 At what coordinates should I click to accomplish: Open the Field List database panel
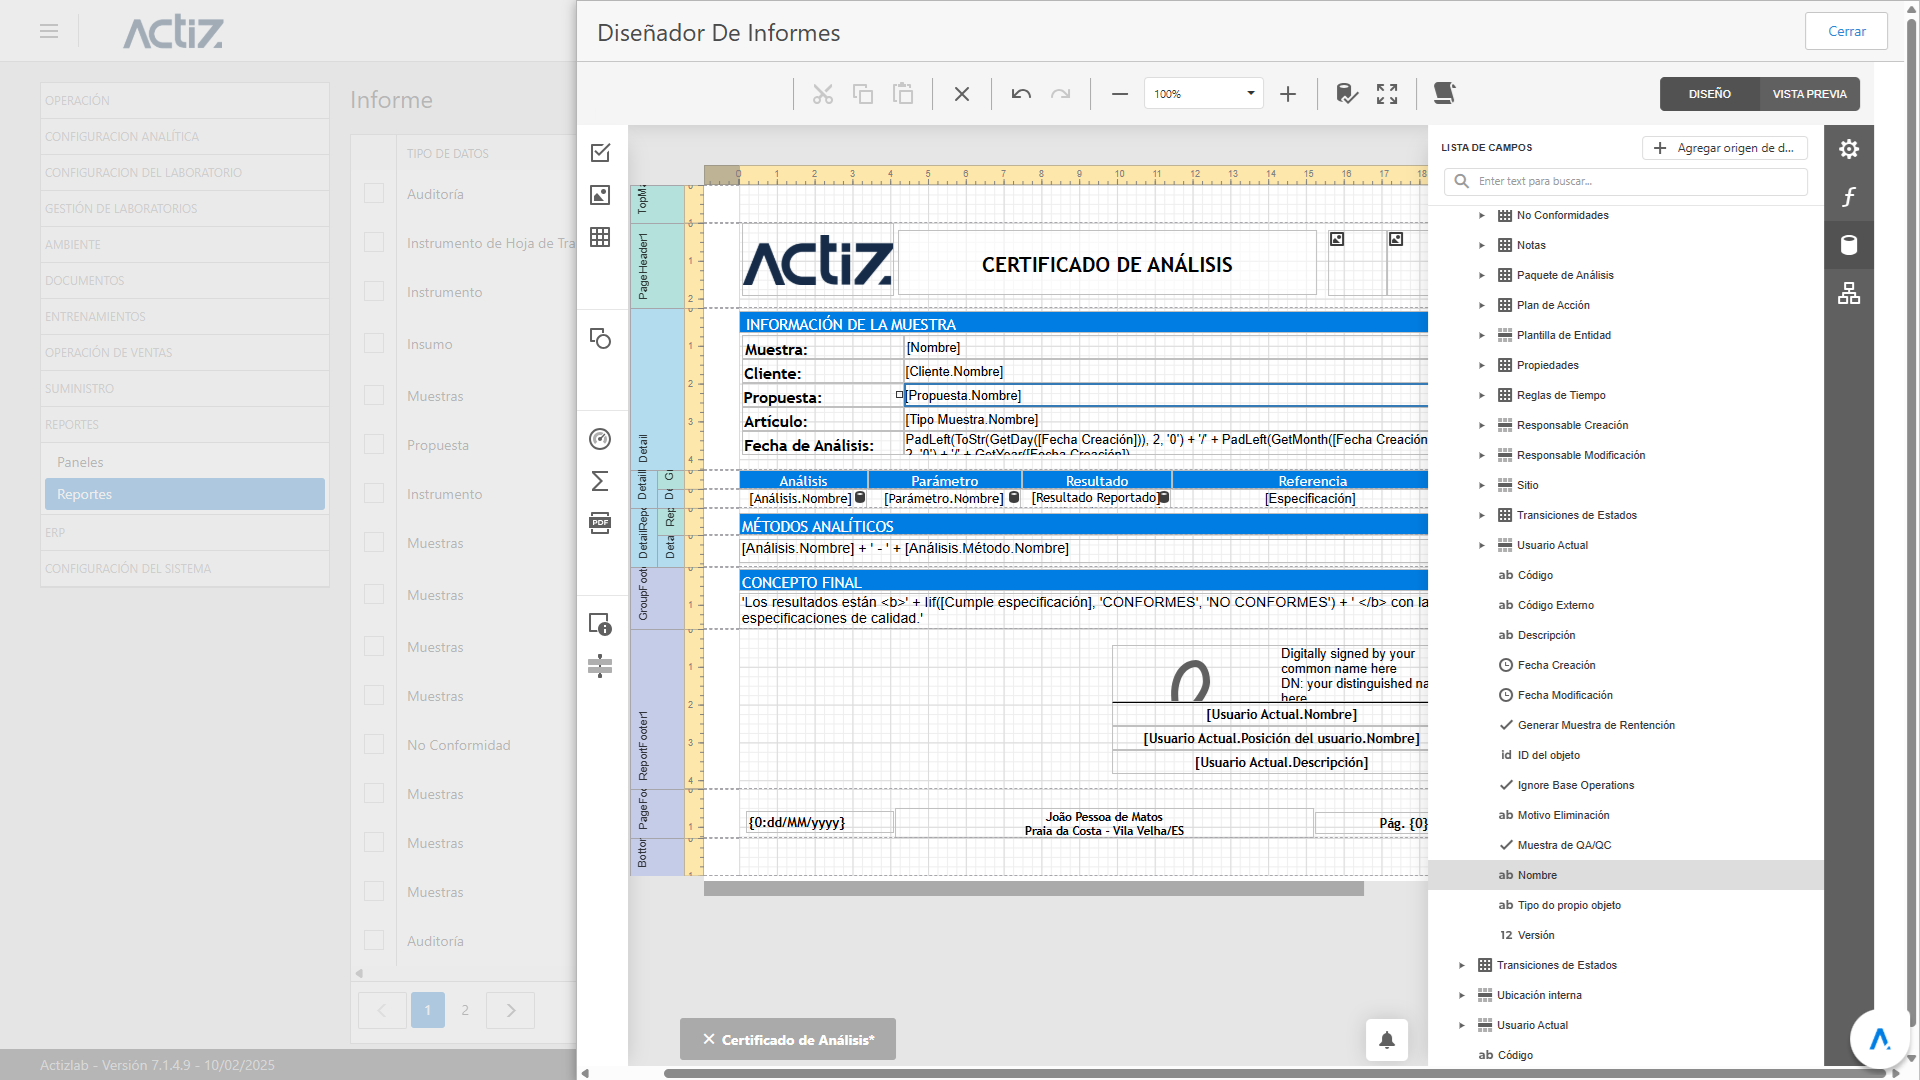coord(1849,245)
